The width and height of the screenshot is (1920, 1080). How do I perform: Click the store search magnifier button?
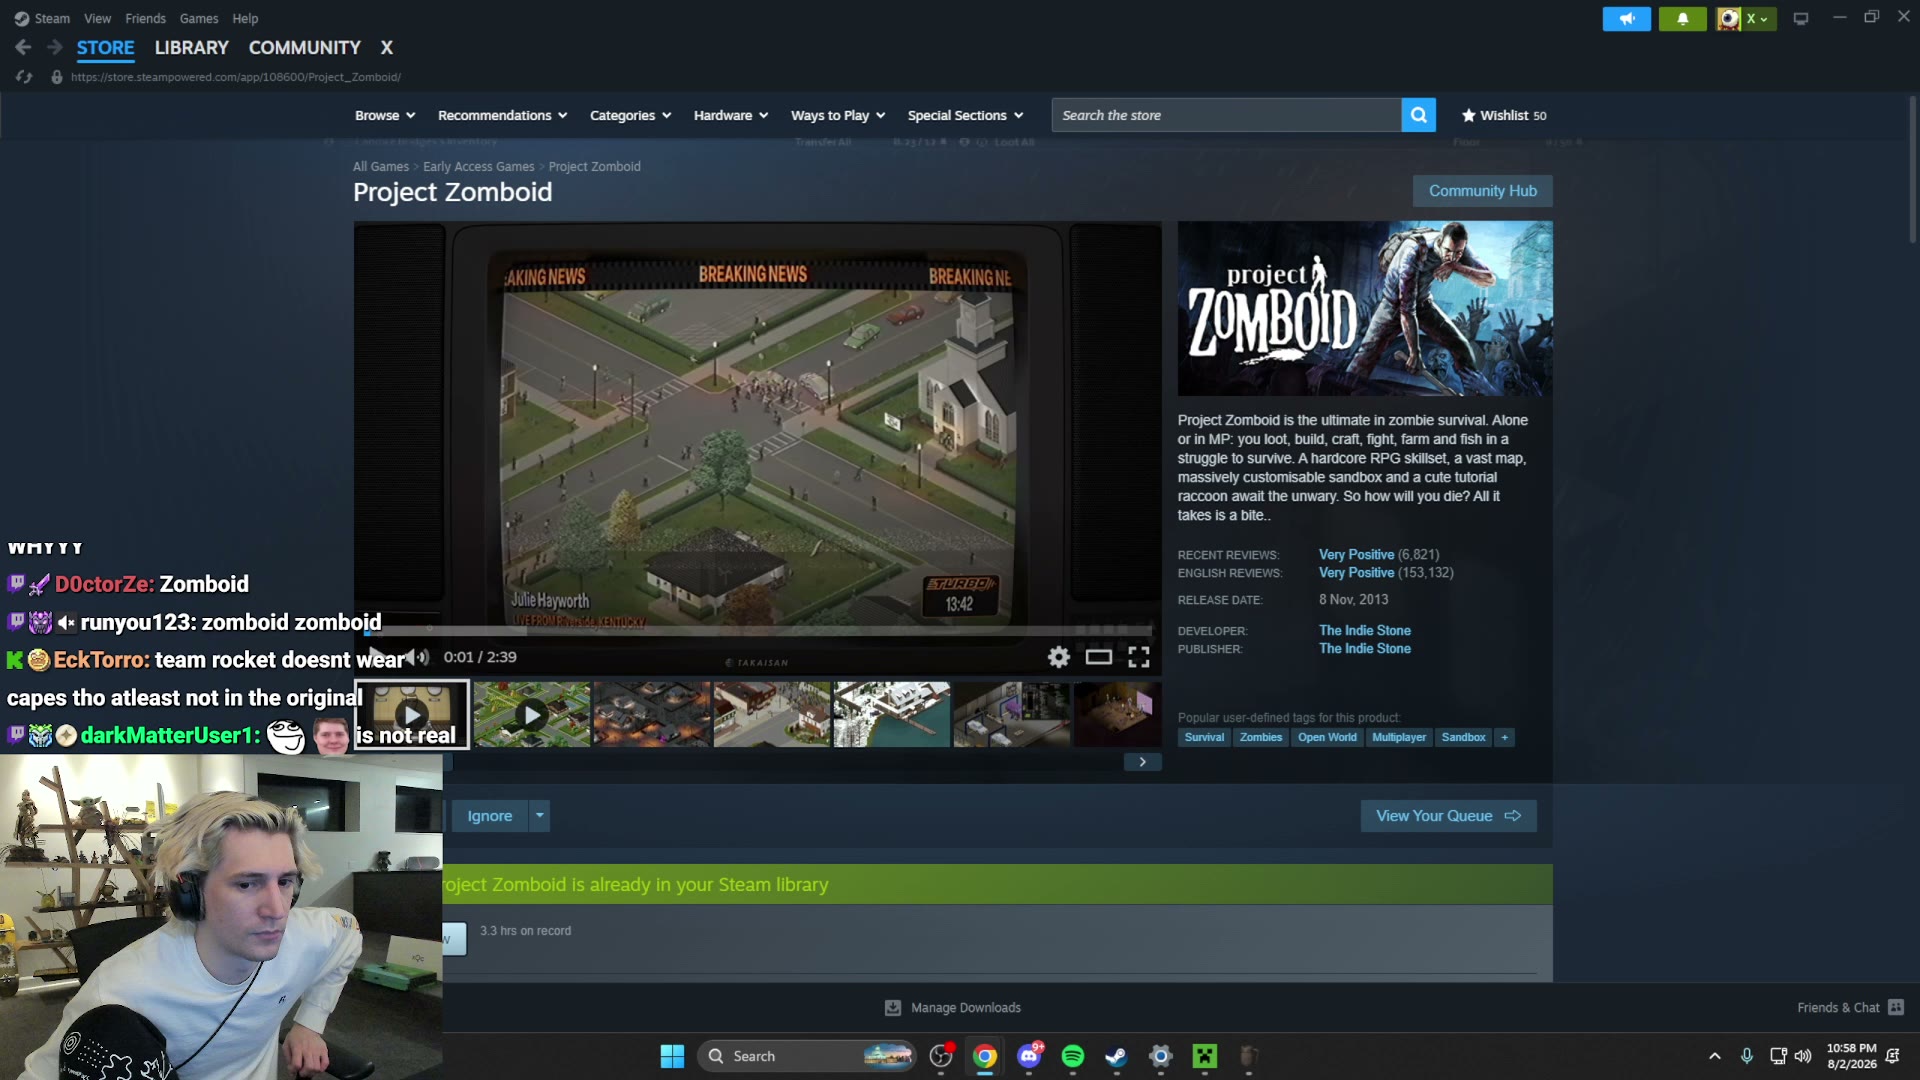coord(1418,115)
